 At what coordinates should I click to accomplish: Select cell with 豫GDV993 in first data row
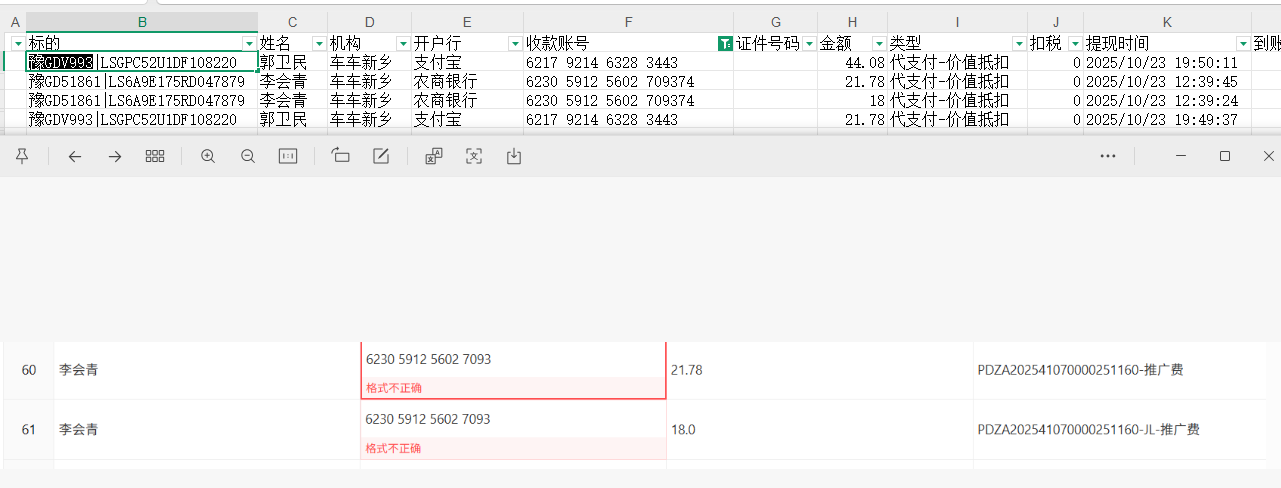tap(142, 62)
